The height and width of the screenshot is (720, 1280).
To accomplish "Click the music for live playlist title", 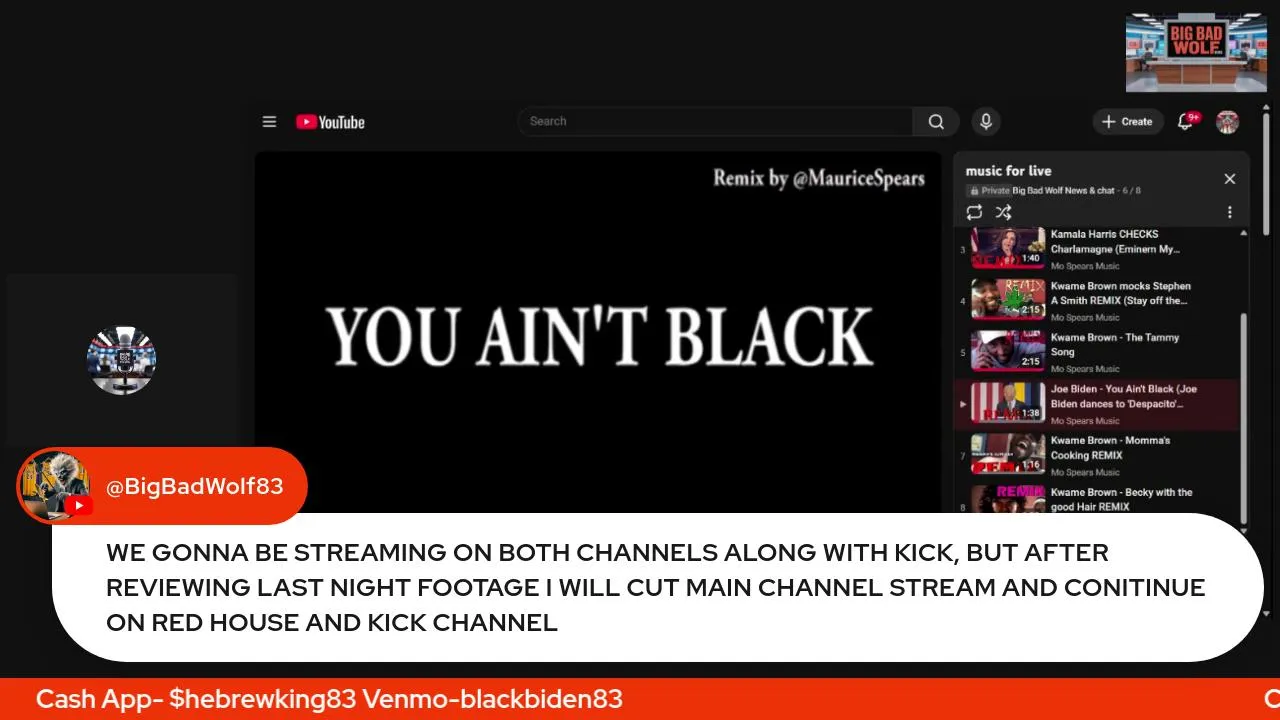I will (x=1008, y=171).
